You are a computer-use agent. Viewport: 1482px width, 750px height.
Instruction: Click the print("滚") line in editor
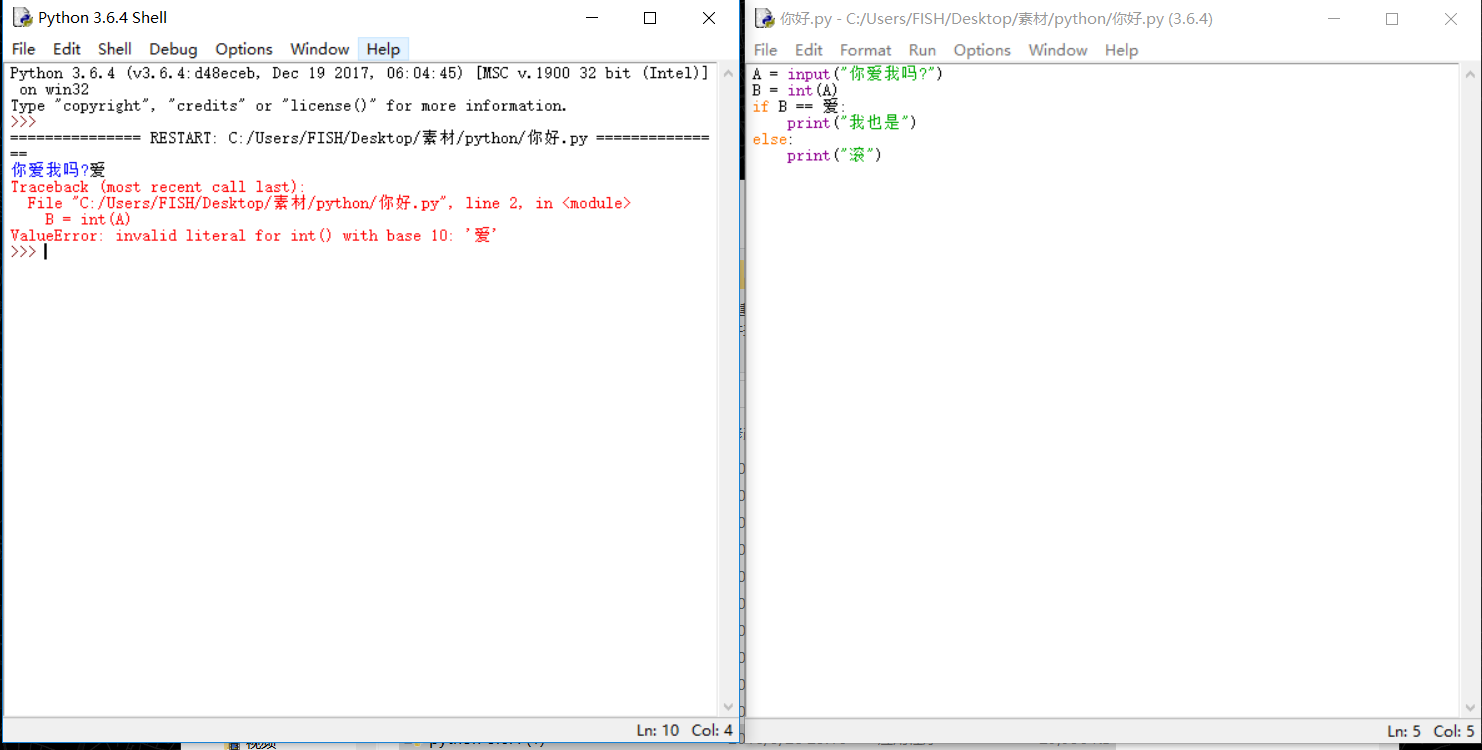tap(834, 156)
